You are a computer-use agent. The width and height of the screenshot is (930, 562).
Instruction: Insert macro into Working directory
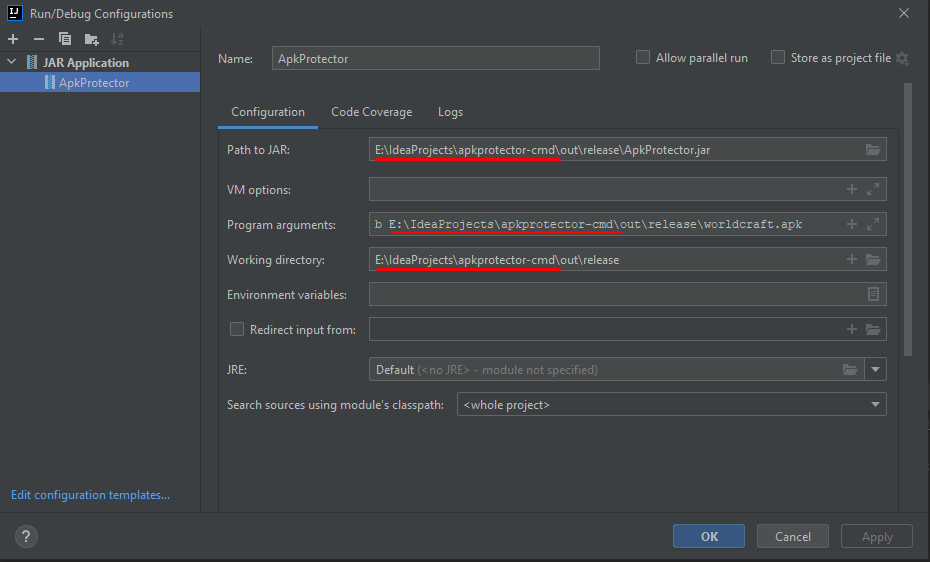point(852,259)
